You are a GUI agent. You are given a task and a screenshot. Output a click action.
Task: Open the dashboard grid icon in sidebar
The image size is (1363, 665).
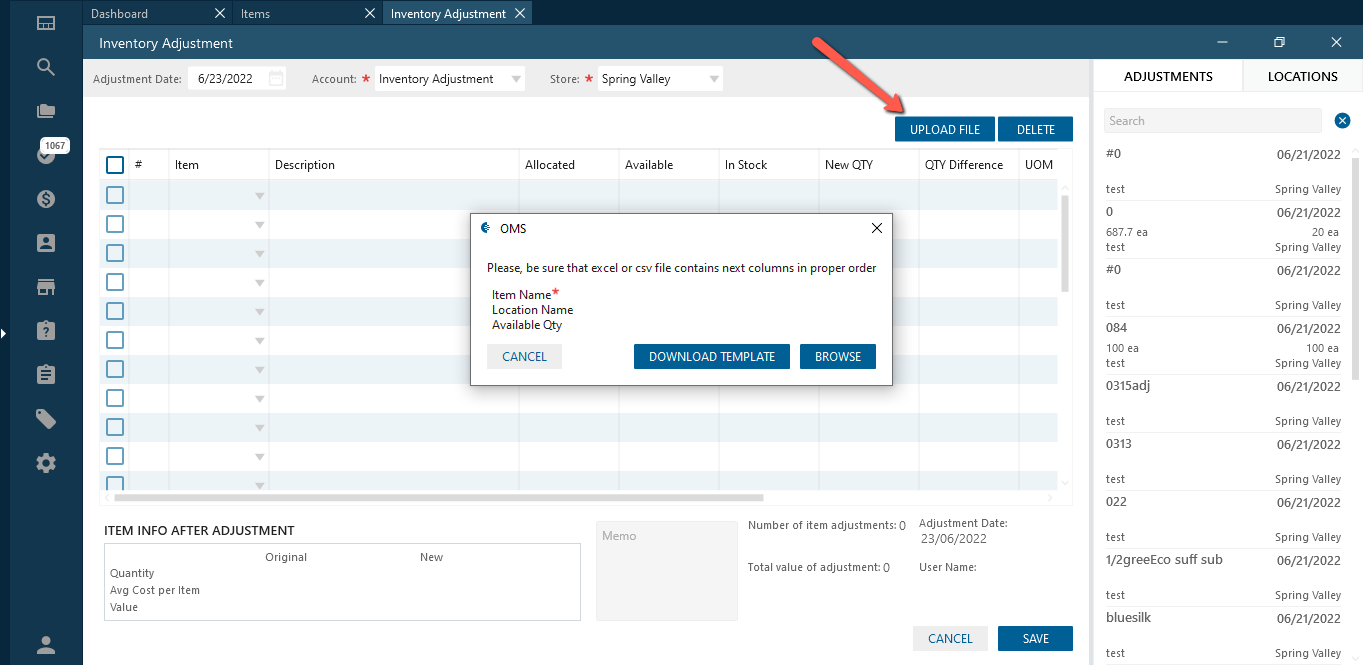coord(45,23)
